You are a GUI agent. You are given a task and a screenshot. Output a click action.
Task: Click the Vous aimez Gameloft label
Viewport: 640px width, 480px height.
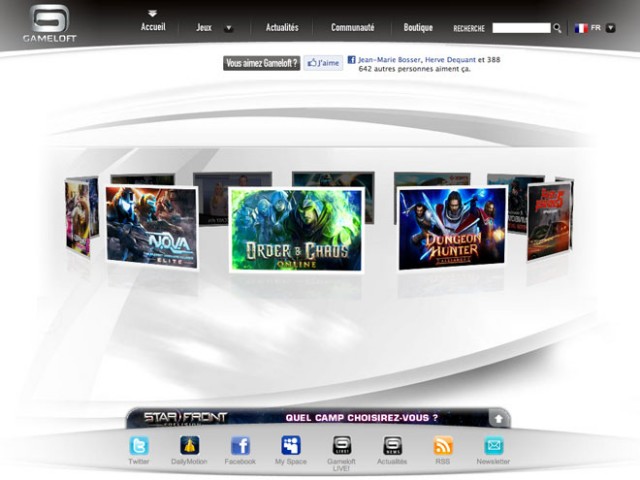click(262, 63)
